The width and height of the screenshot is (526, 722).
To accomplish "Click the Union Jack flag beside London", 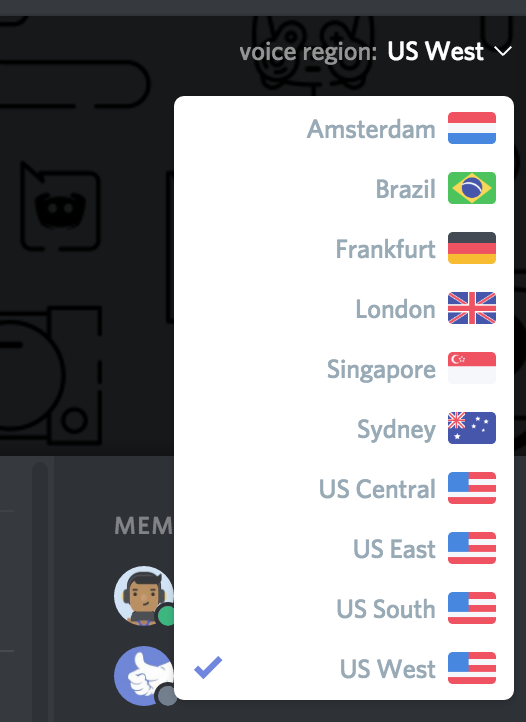I will coord(472,308).
